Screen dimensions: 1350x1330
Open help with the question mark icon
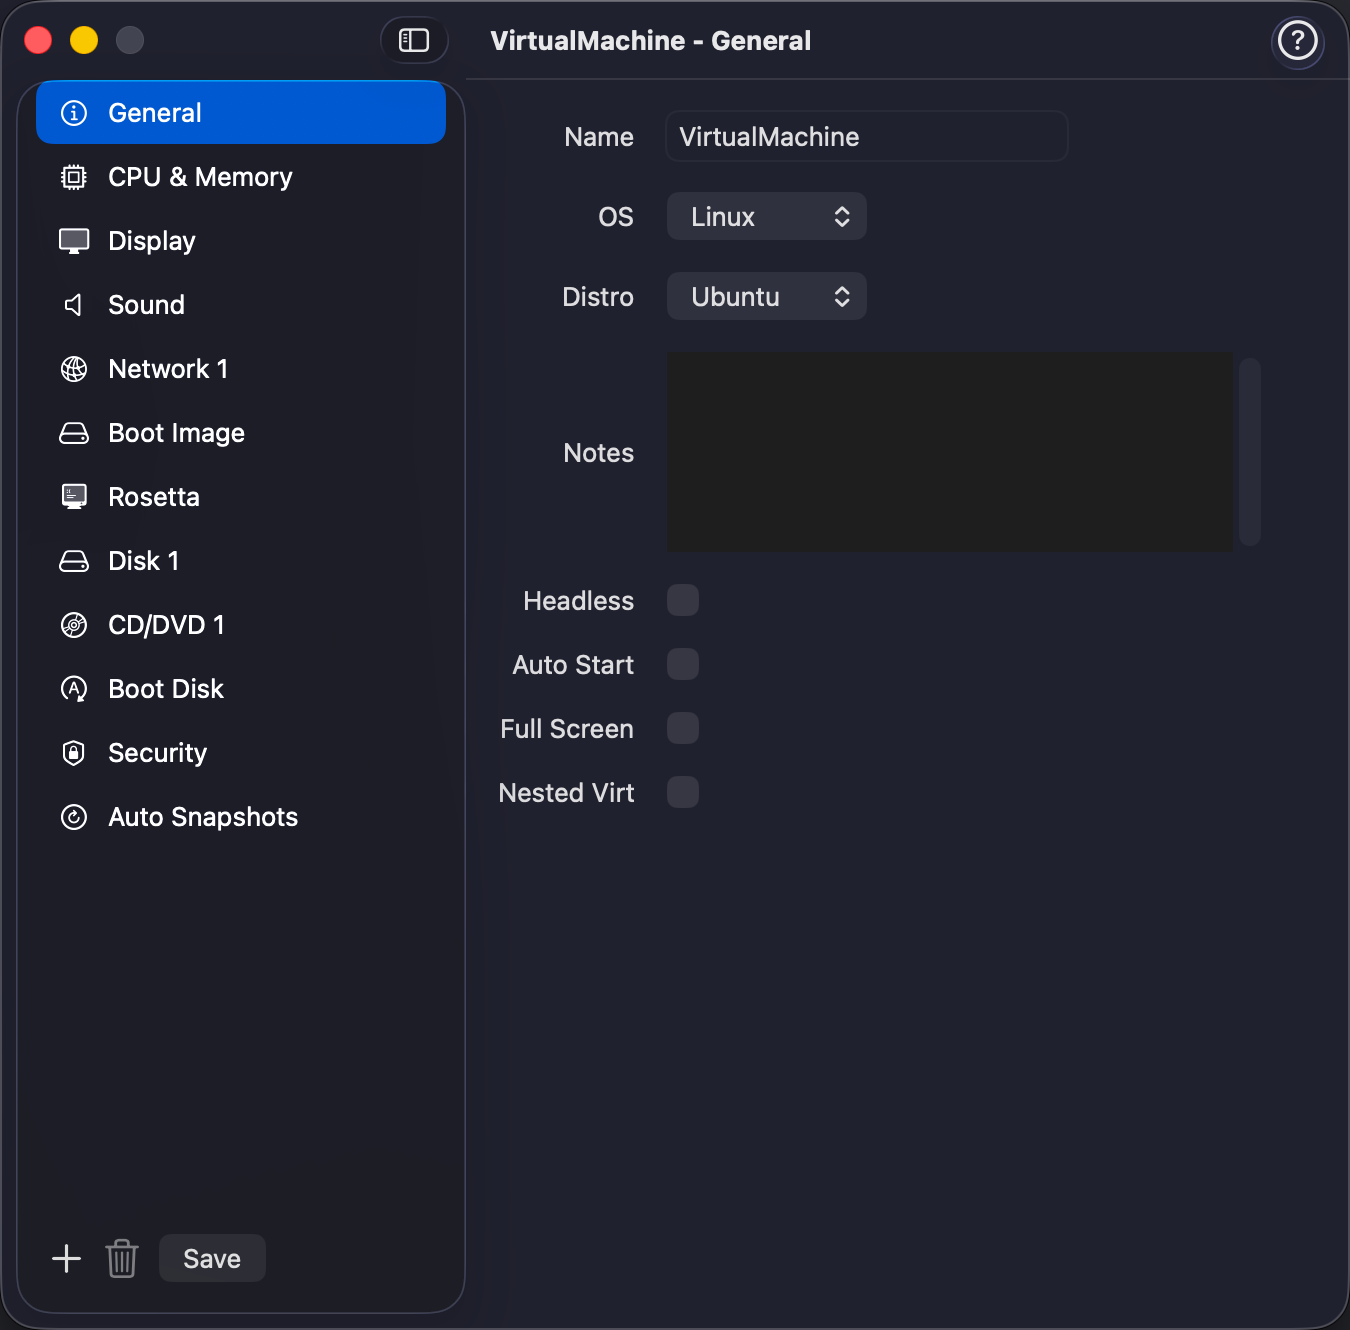[x=1297, y=41]
